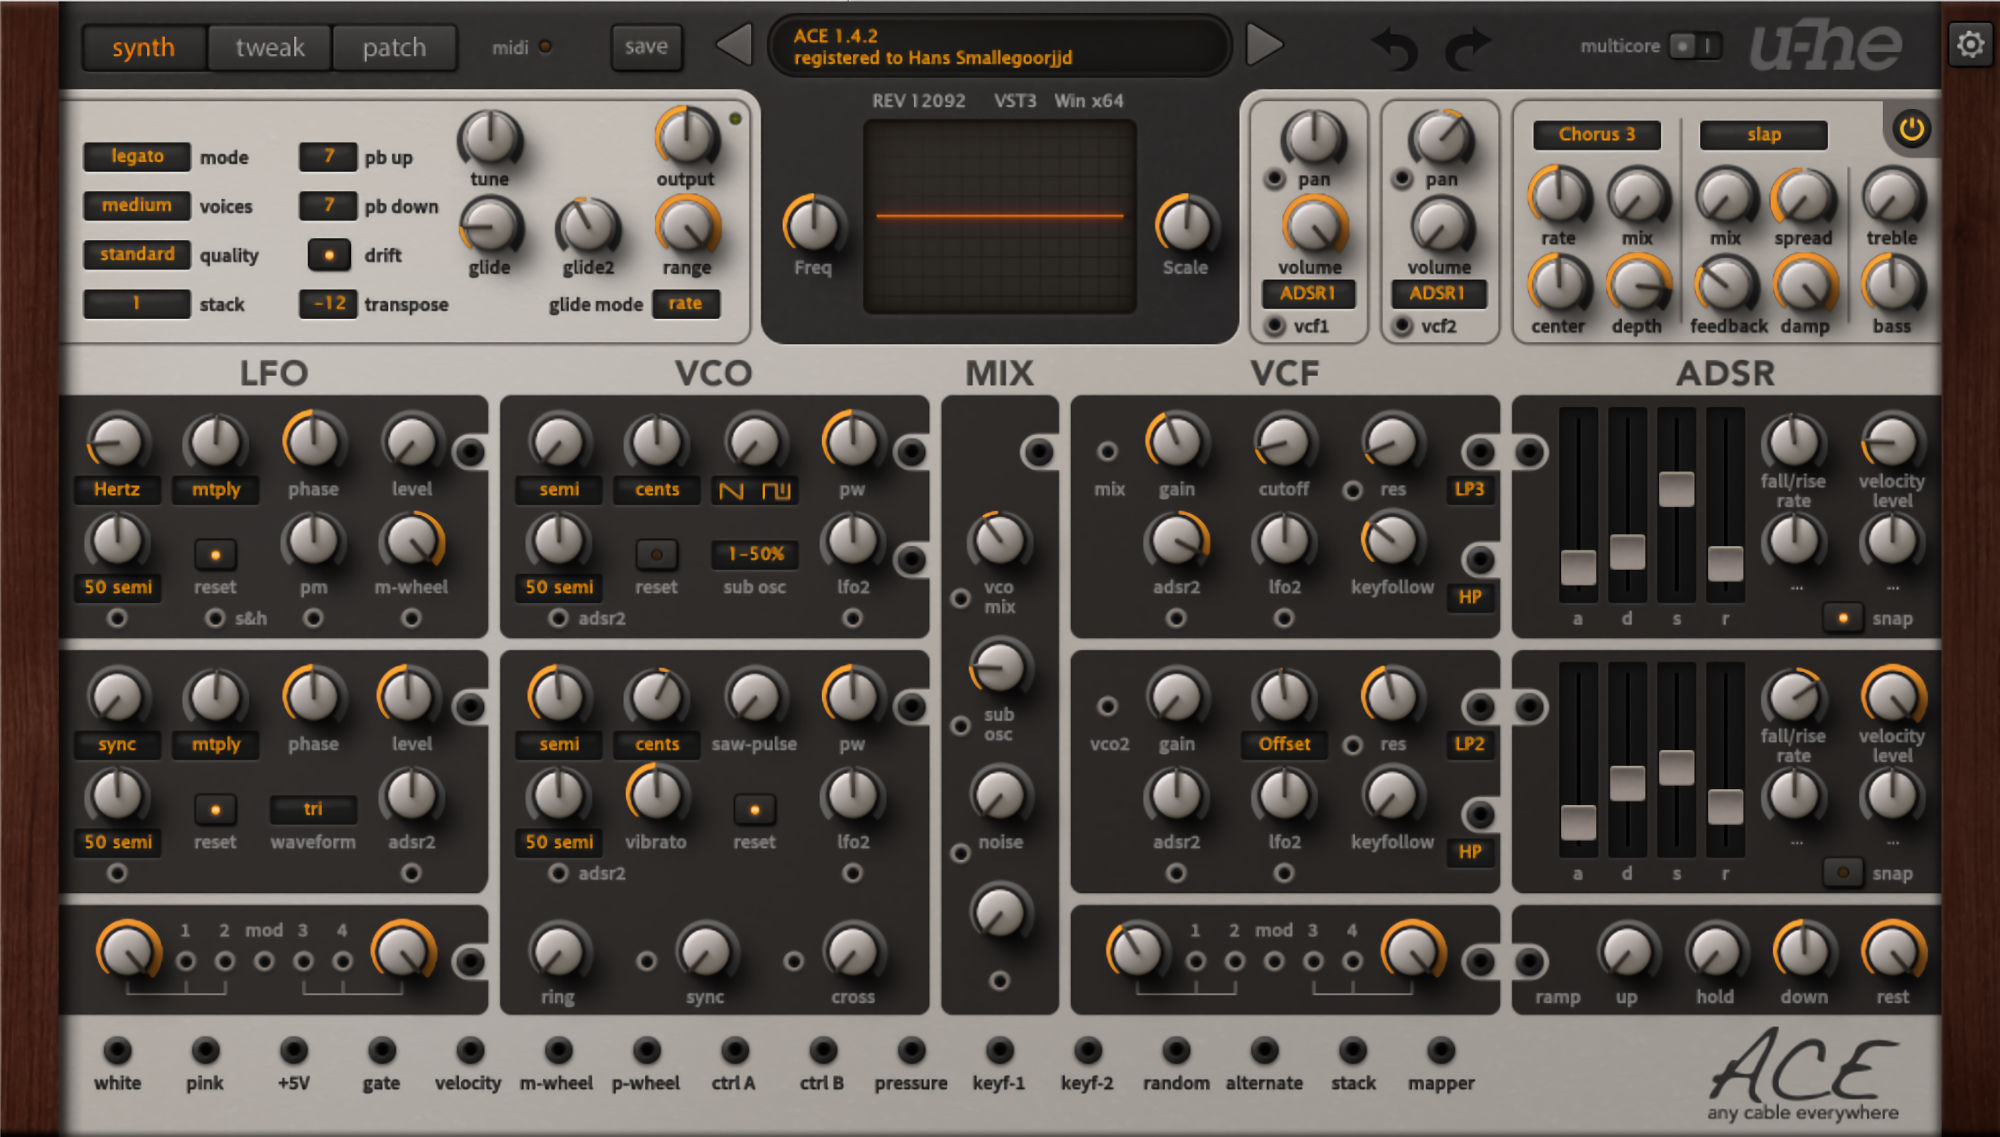Screen dimensions: 2000x1137
Task: Go to next preset with right arrow
Action: point(1264,46)
